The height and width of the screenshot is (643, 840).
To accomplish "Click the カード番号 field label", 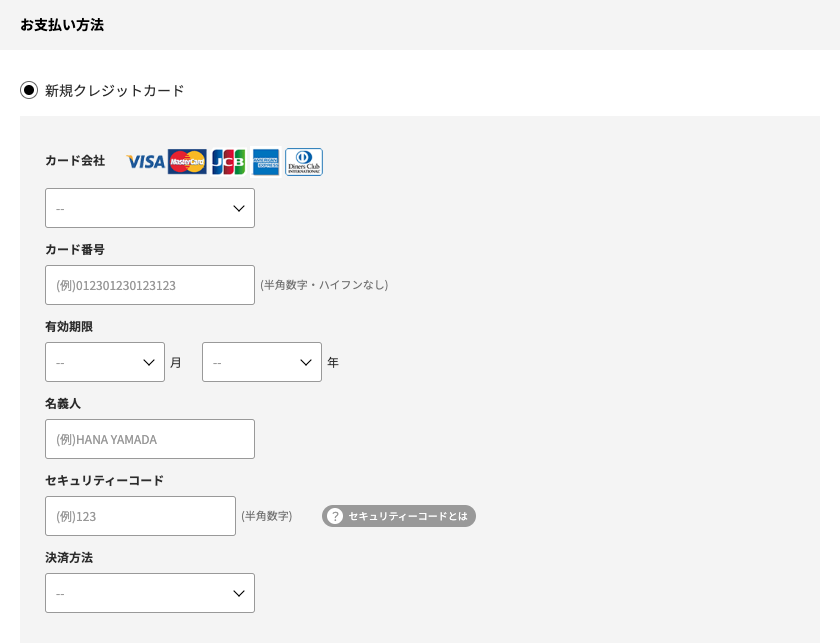I will [x=75, y=249].
